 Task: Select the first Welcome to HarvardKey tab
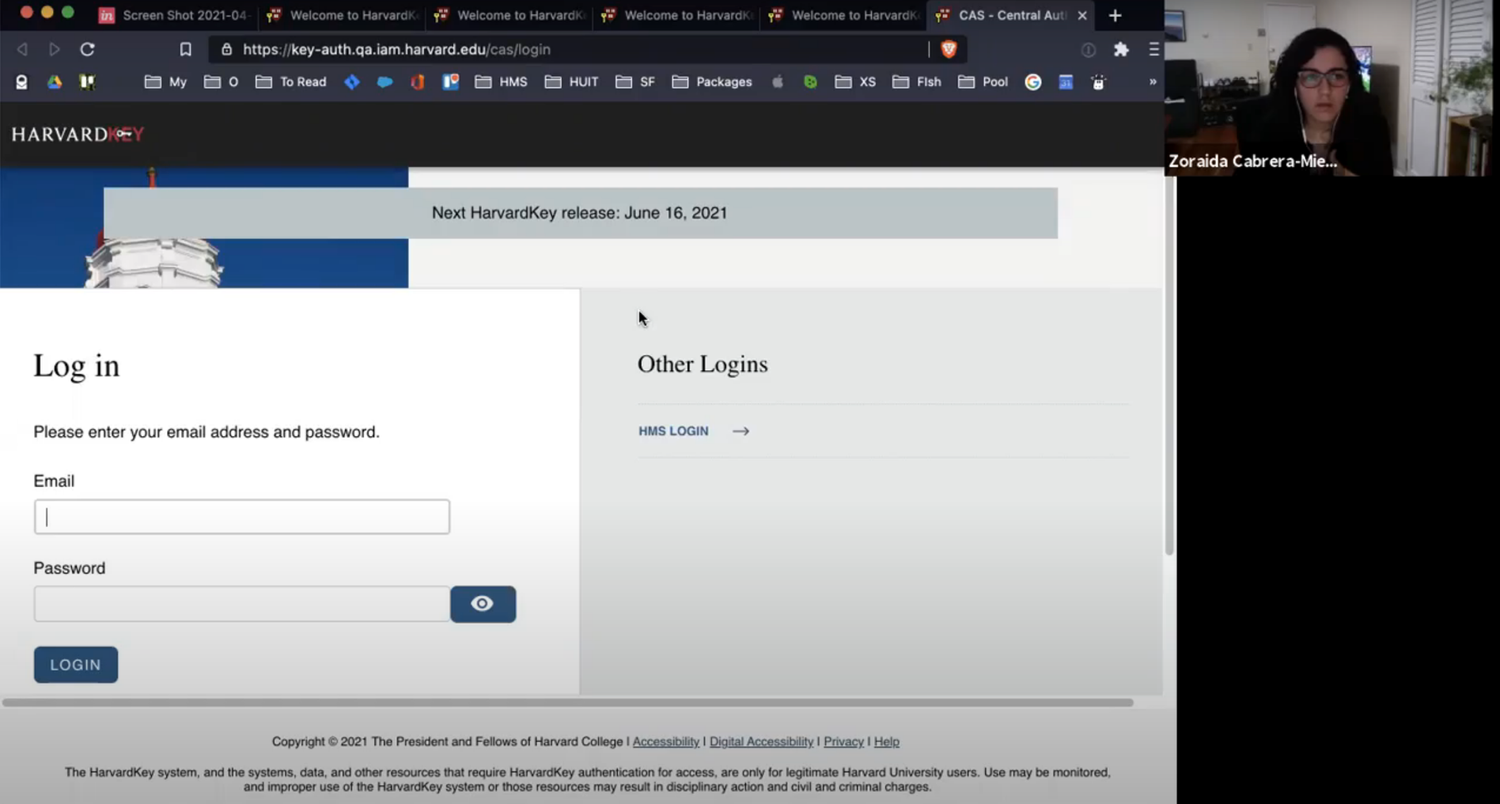[x=345, y=15]
